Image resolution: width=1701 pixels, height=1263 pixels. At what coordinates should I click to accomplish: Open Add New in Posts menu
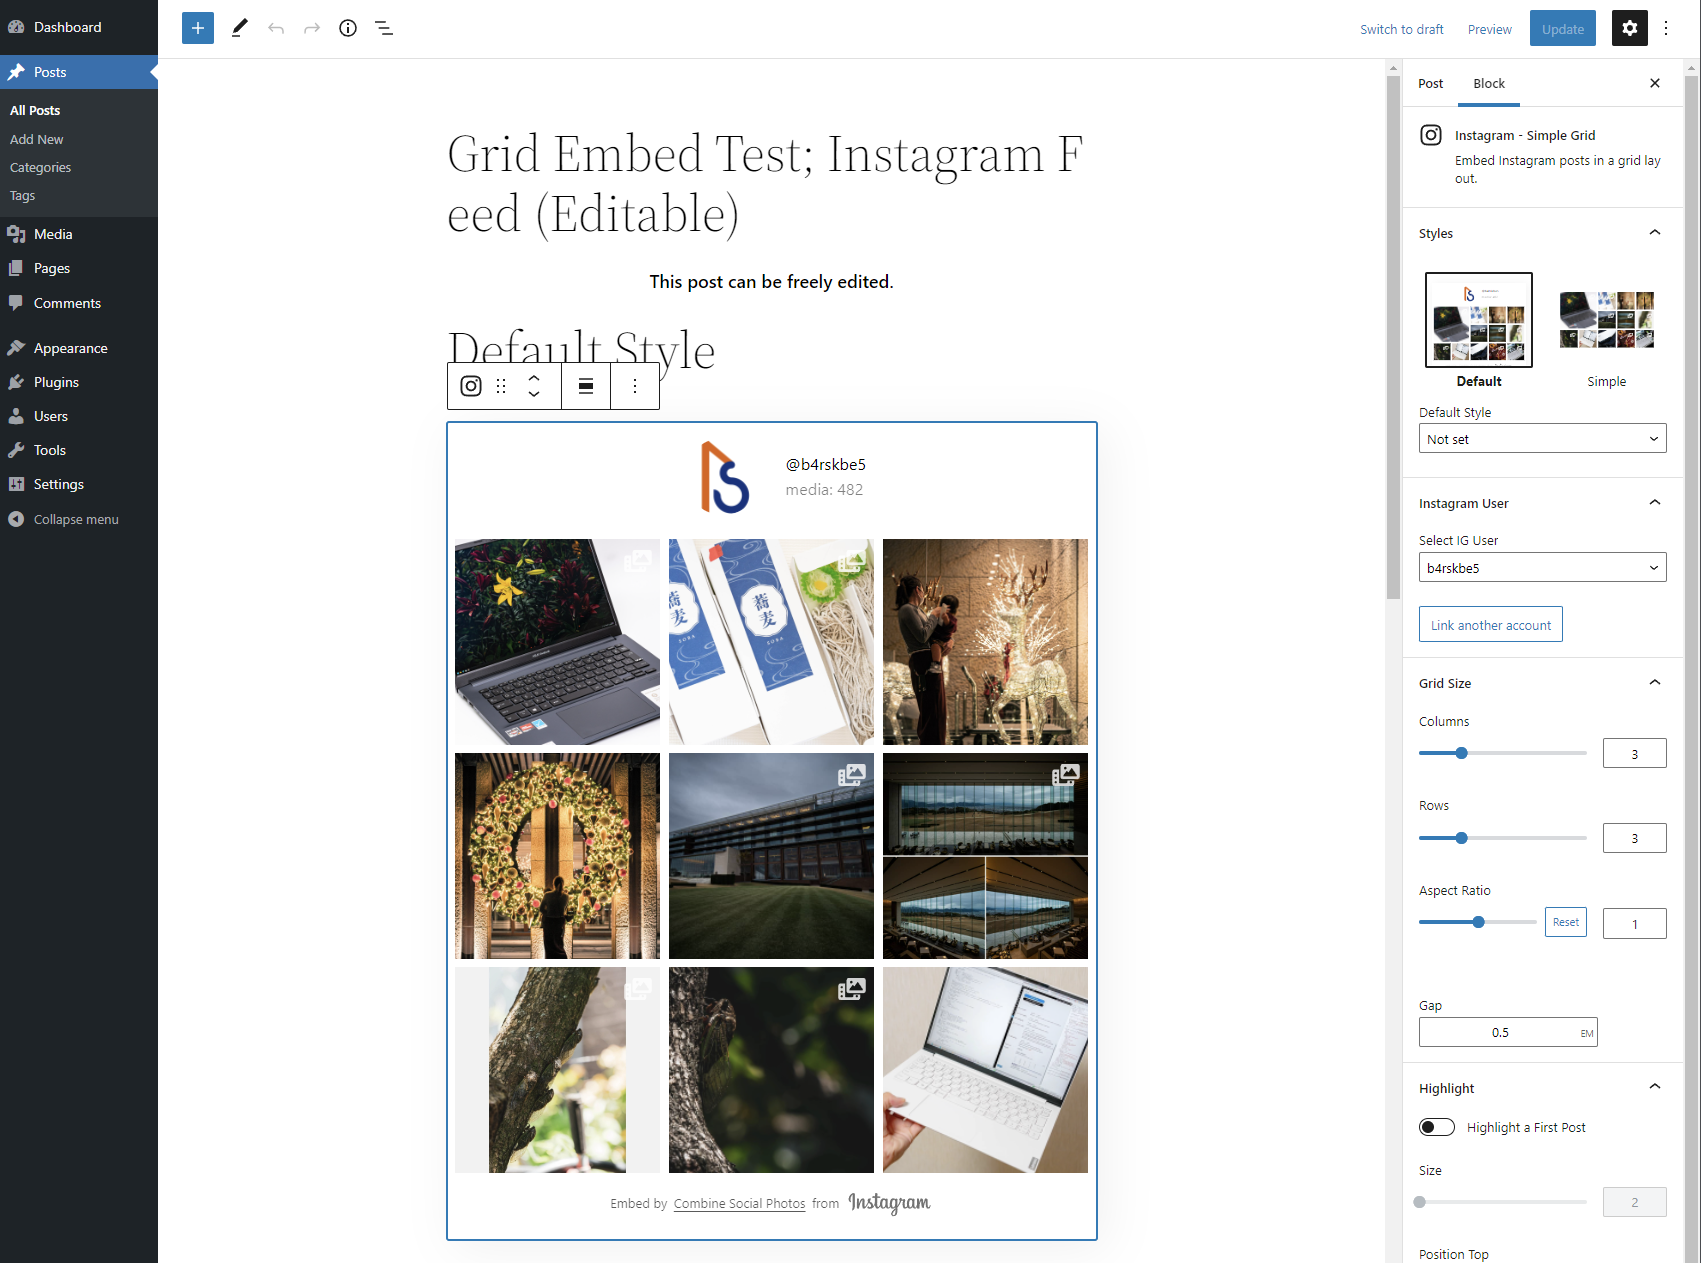(37, 139)
